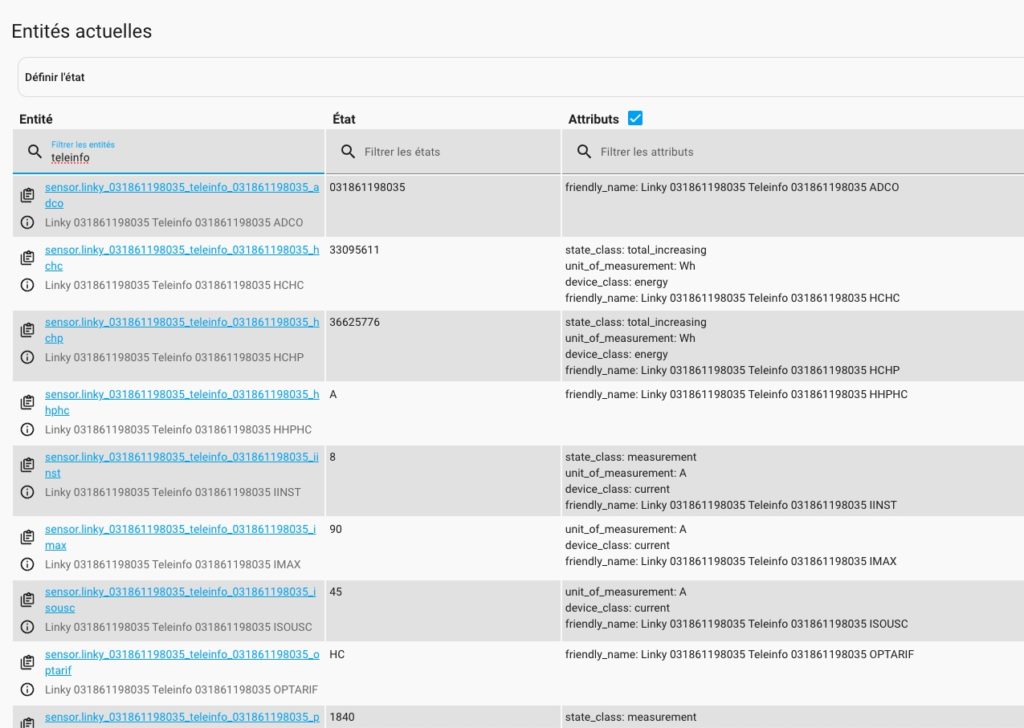Show info for the OPTARIF sensor
The image size is (1024, 728).
coord(27,689)
